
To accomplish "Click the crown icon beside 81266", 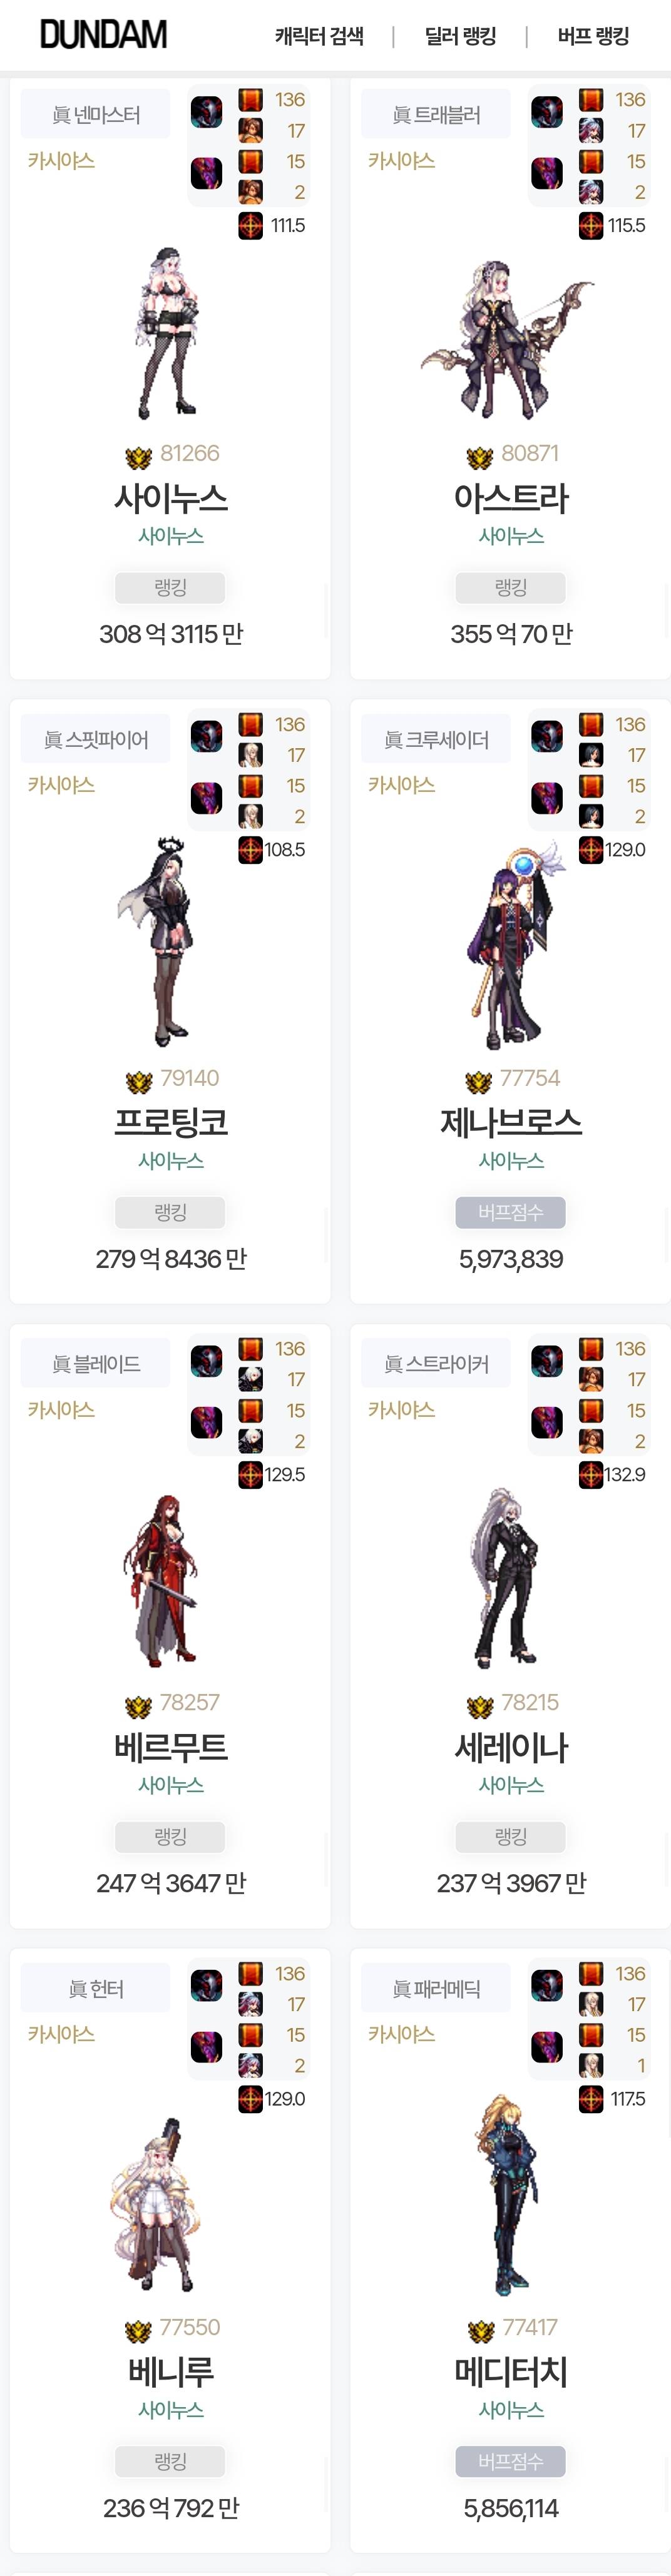I will click(138, 457).
